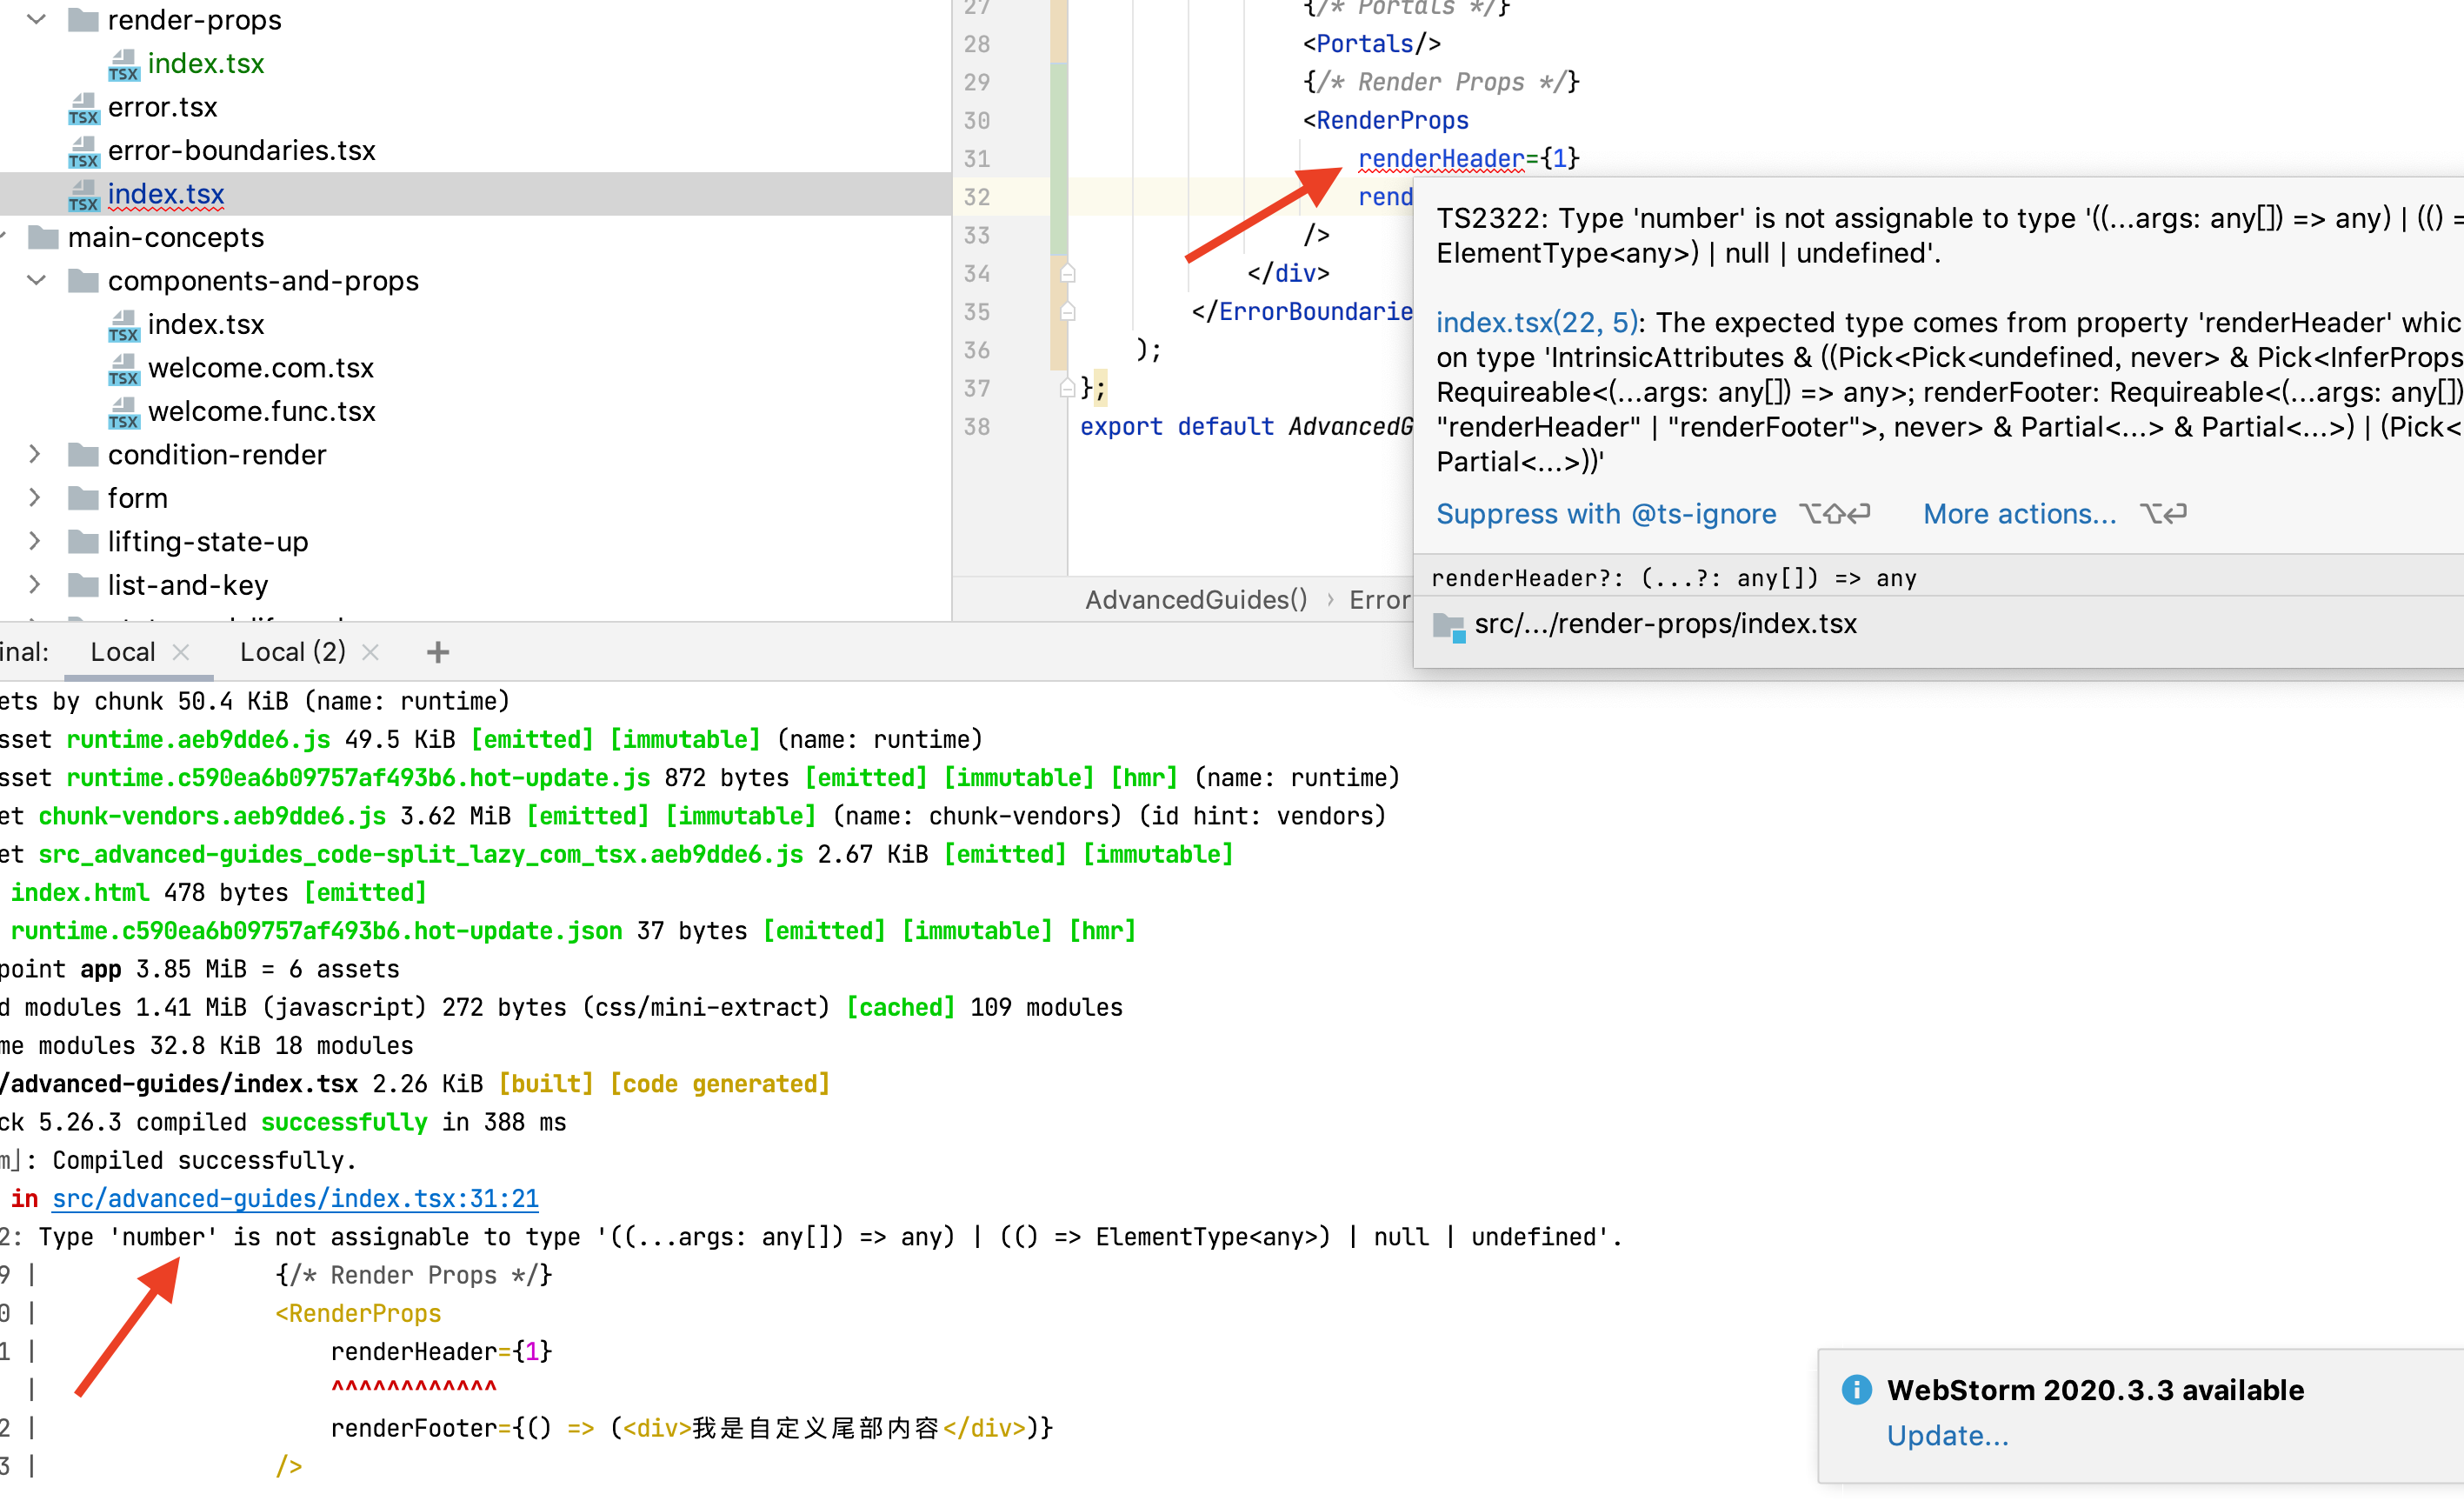Click the welcome.func.tsx file icon

124,412
